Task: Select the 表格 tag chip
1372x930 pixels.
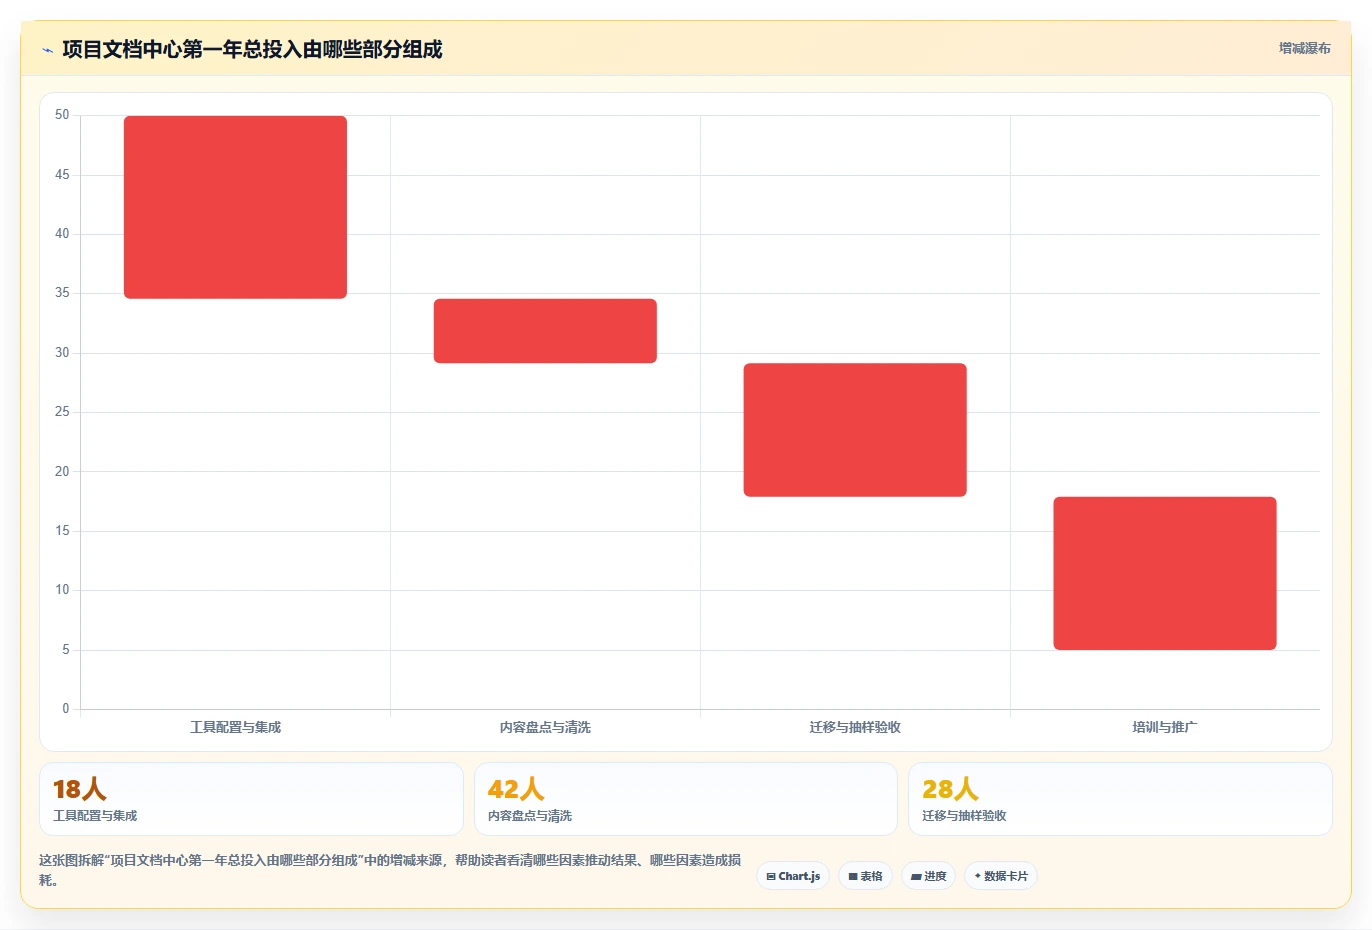Action: click(x=865, y=876)
